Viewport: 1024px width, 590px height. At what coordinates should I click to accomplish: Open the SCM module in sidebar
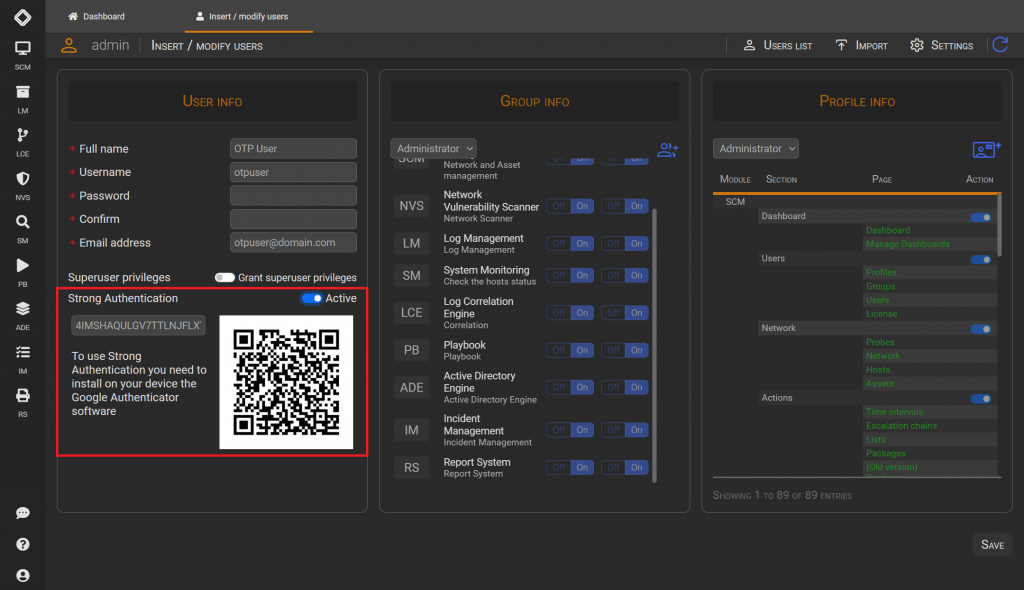point(22,55)
